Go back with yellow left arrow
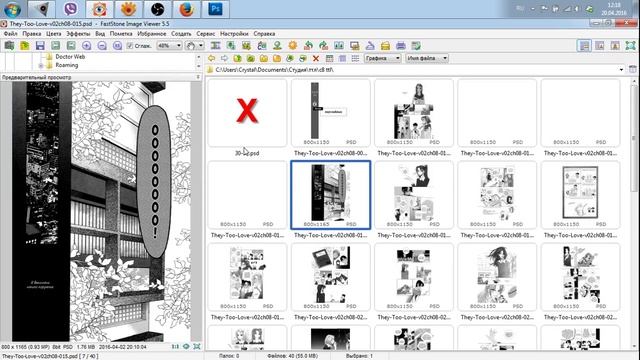This screenshot has width=640, height=360. (x=211, y=58)
